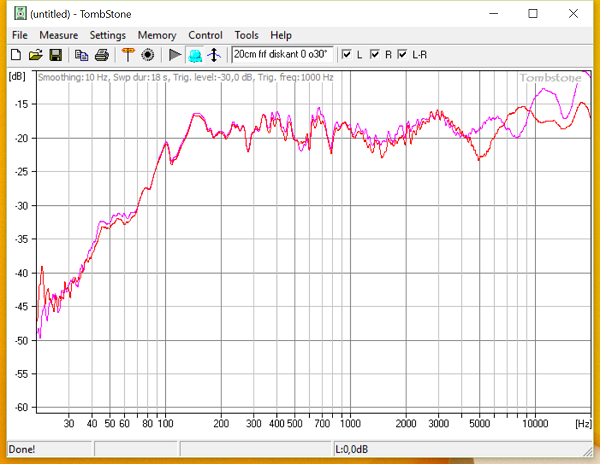The height and width of the screenshot is (464, 600).
Task: Minimize the TombStone window
Action: 494,14
